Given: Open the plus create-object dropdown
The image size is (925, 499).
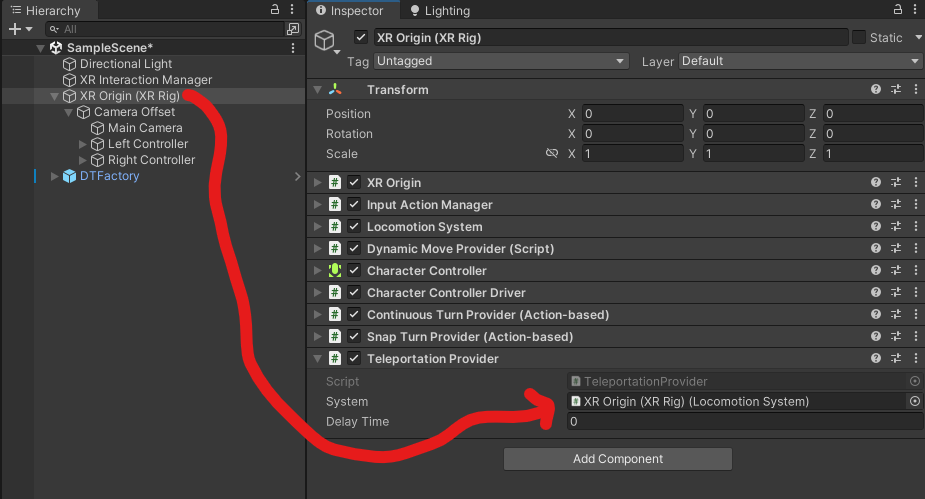Looking at the screenshot, I should 20,29.
